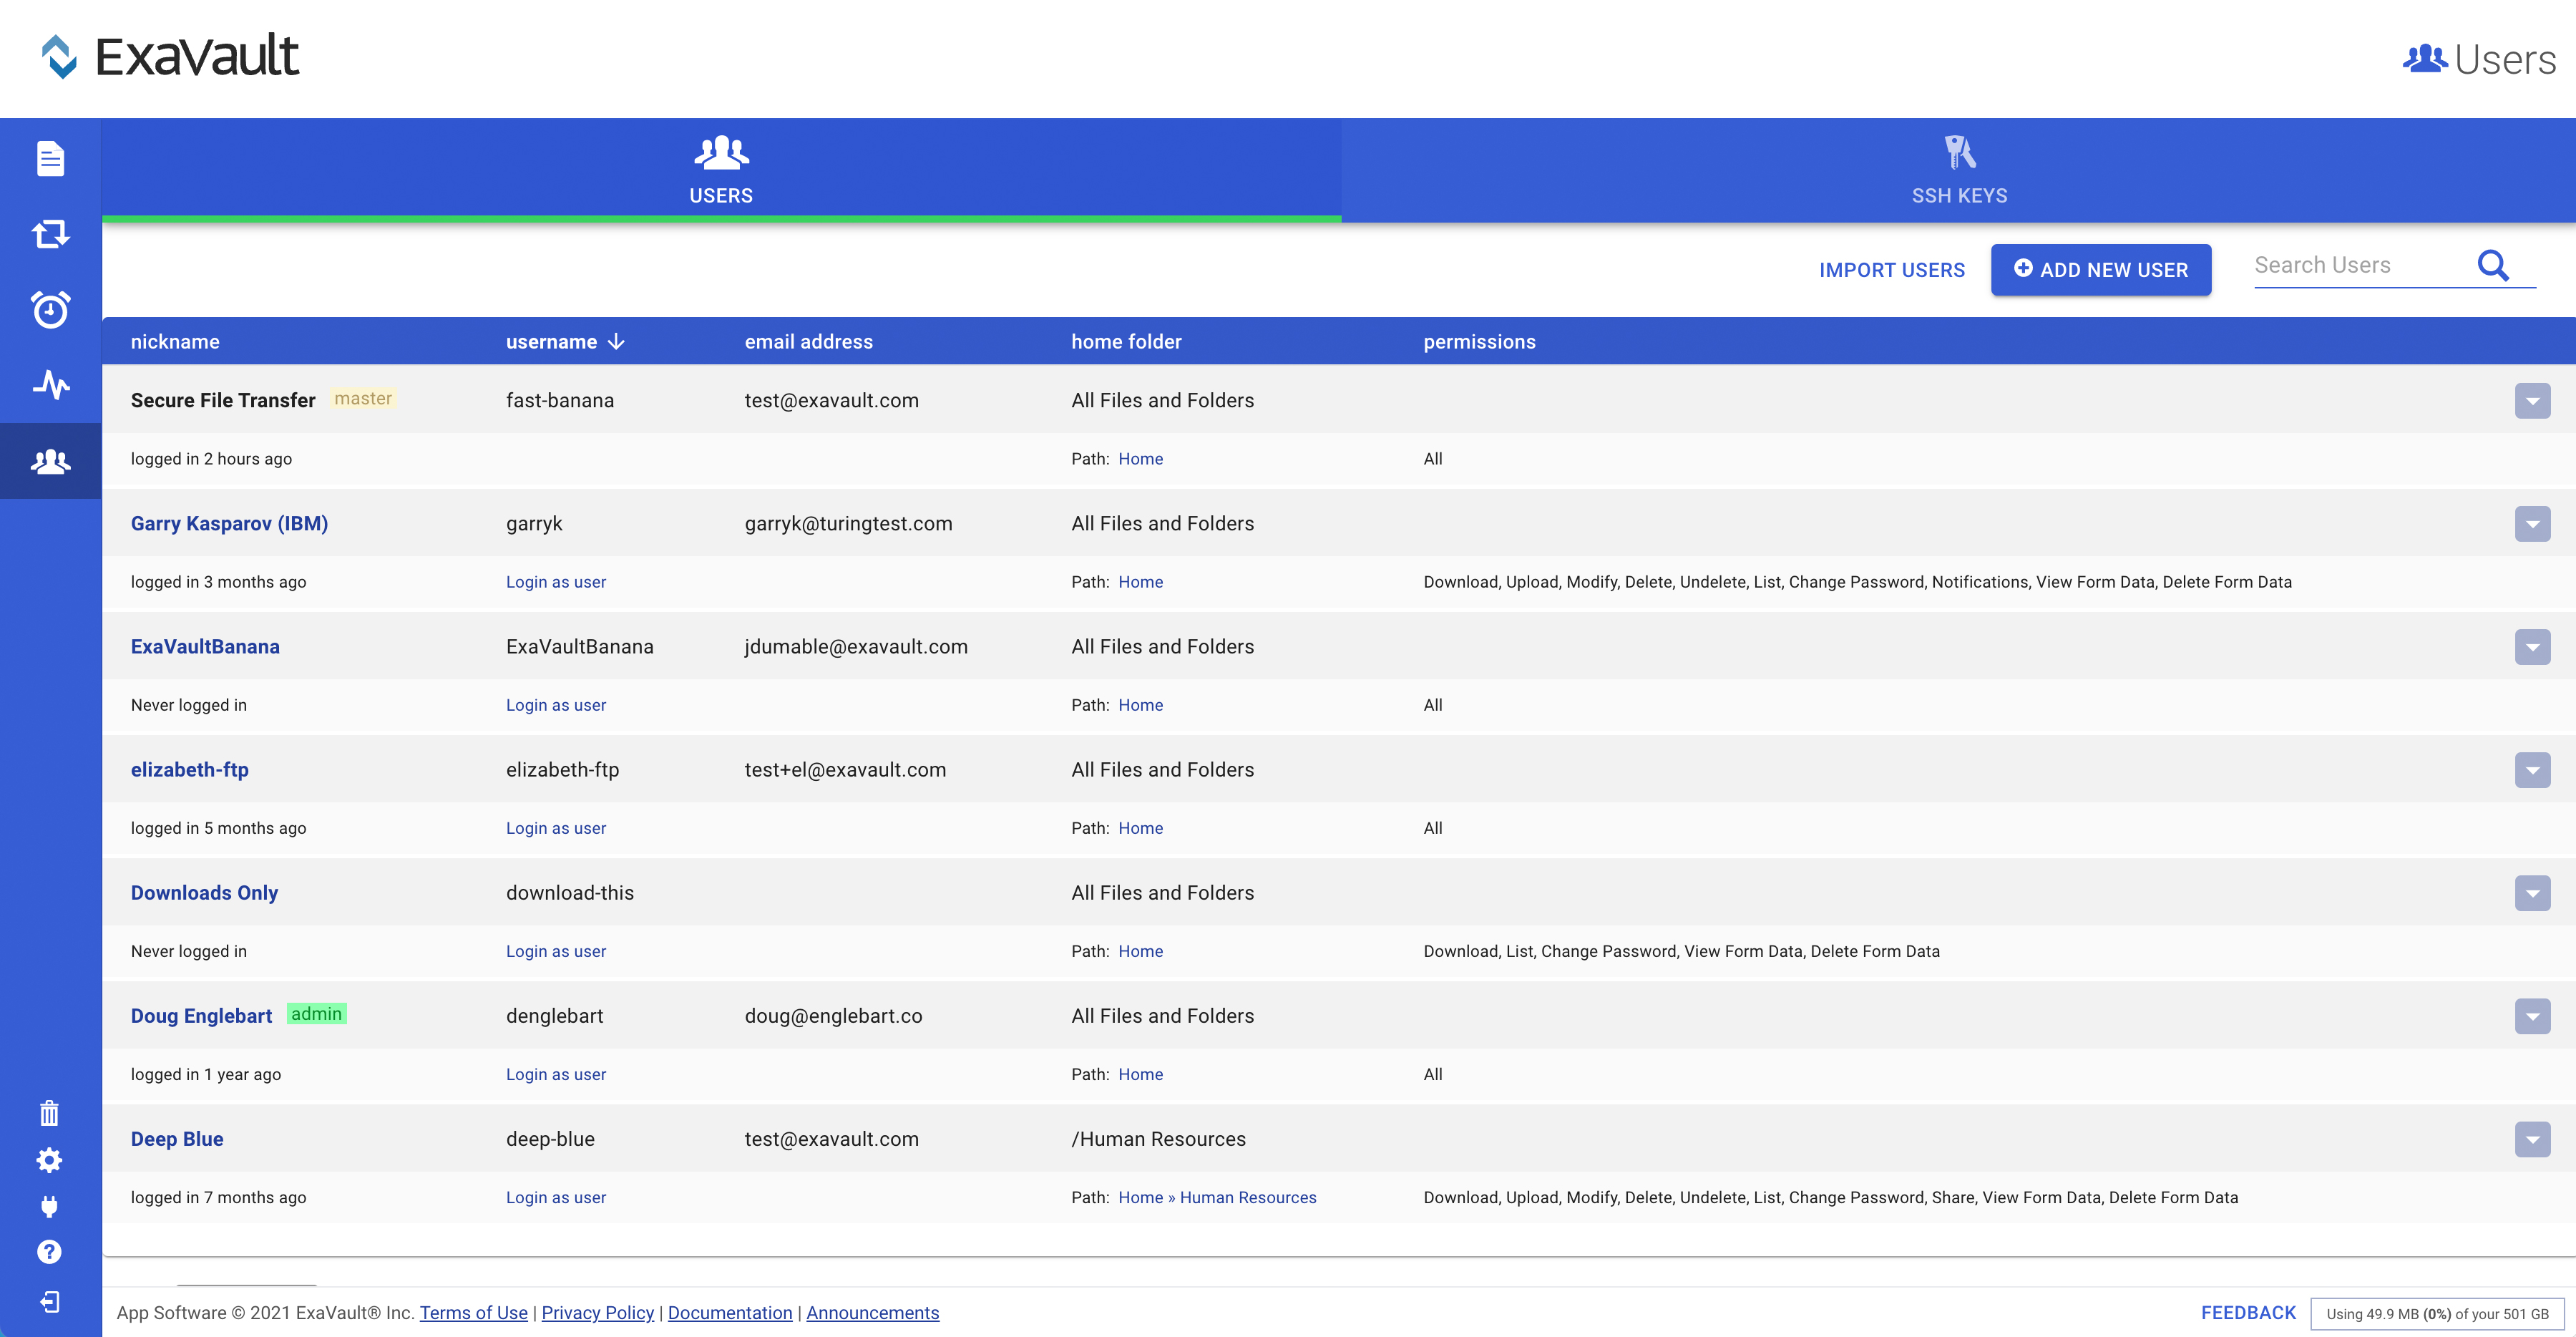Click into the Search Users field
Screen dimensions: 2576x1337
click(x=2355, y=265)
